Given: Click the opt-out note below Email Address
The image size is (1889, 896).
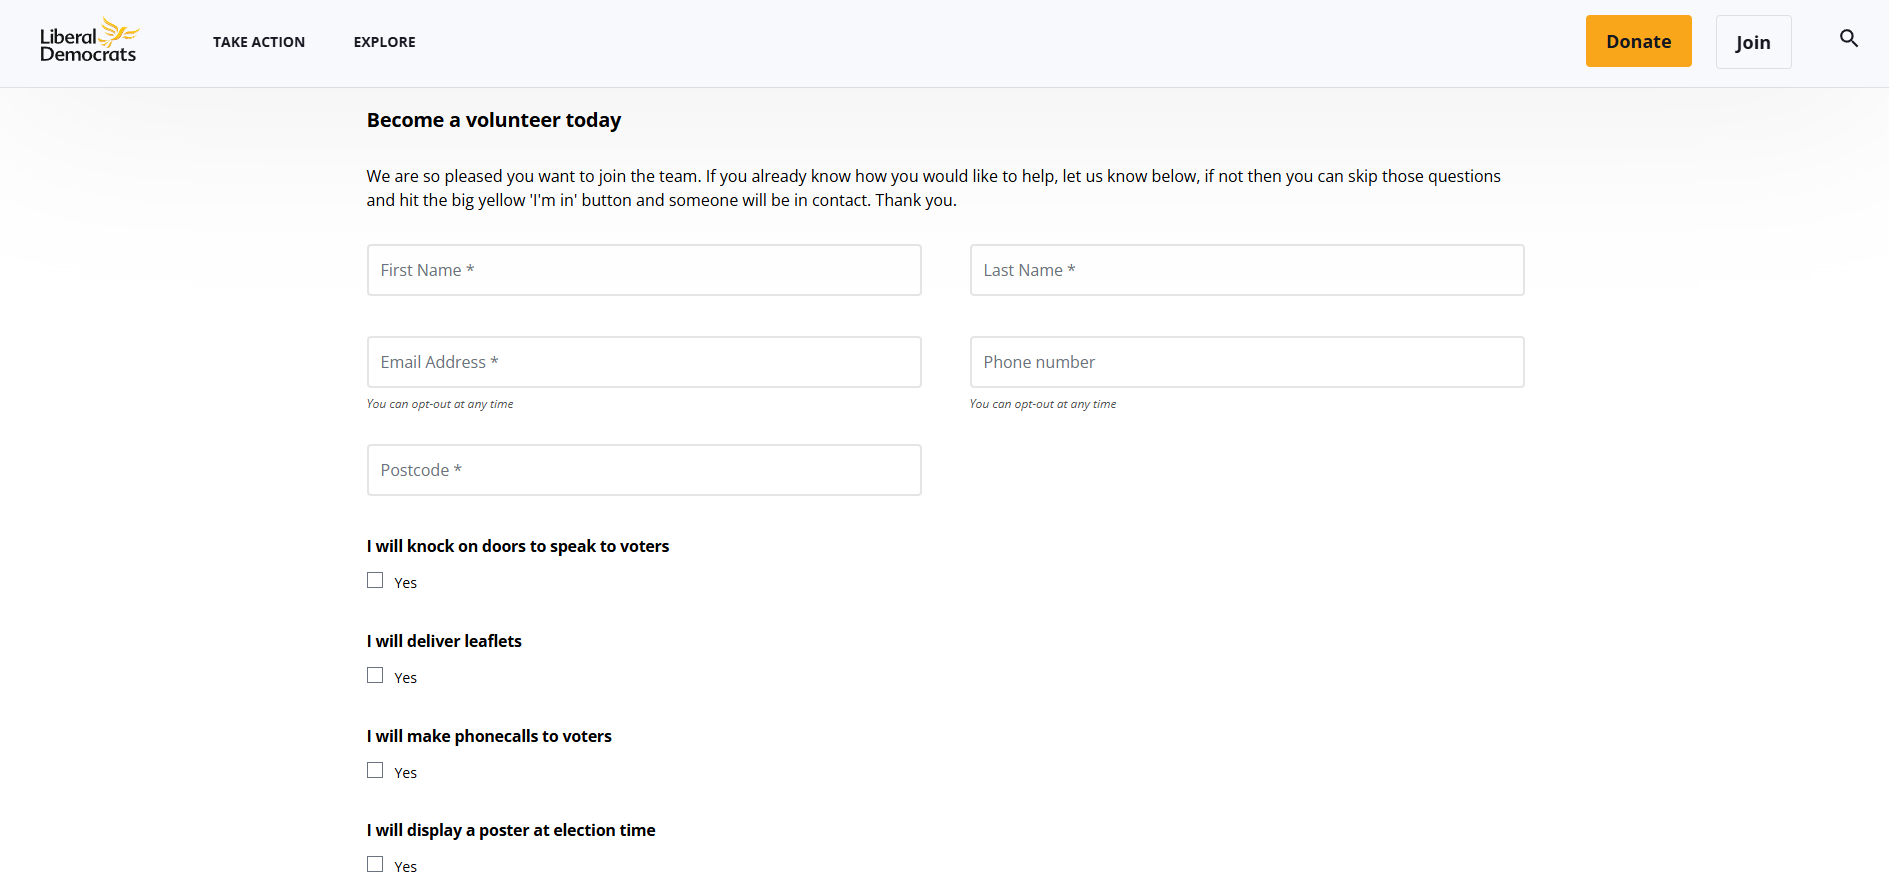Looking at the screenshot, I should pos(439,404).
